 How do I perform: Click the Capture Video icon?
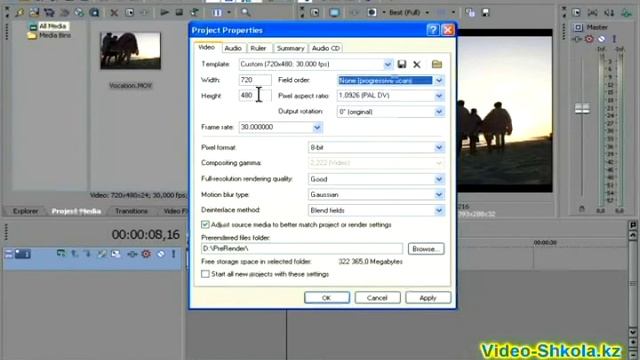point(49,13)
